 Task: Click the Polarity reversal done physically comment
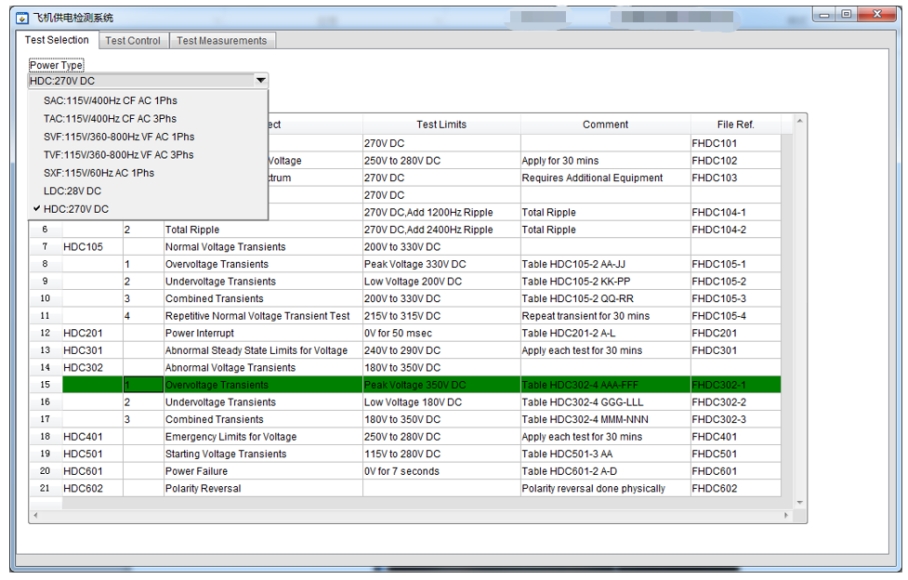click(605, 489)
